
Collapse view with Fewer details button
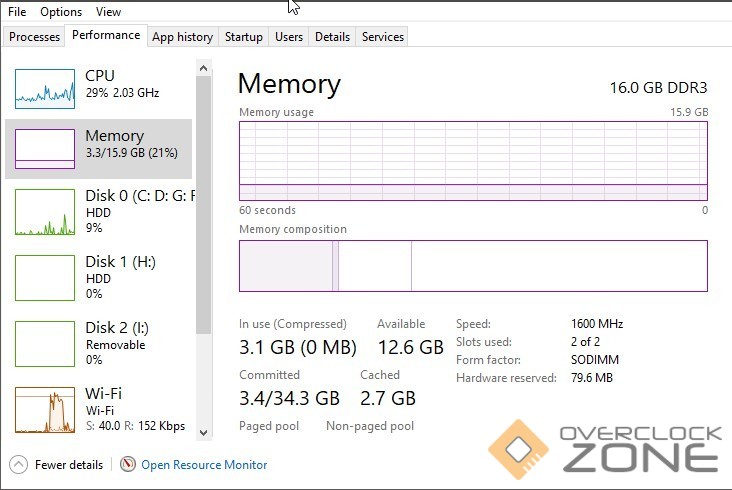68,465
